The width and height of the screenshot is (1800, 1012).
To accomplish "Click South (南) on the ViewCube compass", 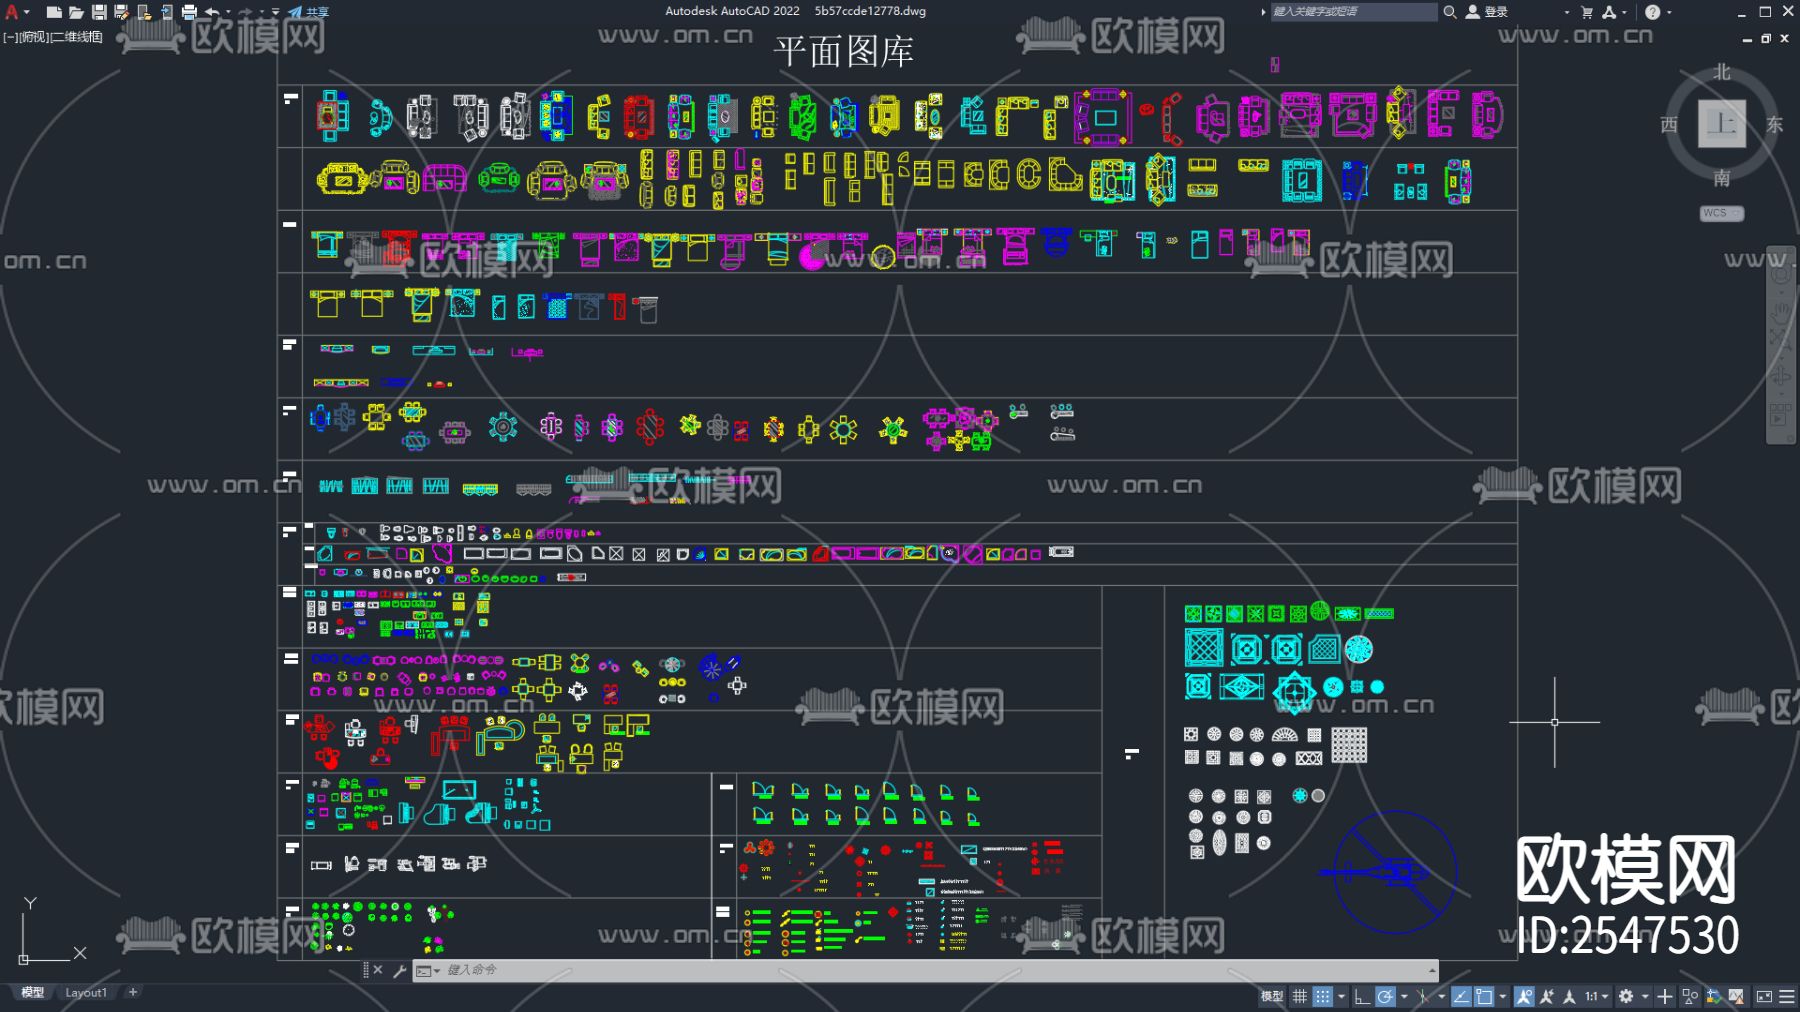I will coord(1721,177).
